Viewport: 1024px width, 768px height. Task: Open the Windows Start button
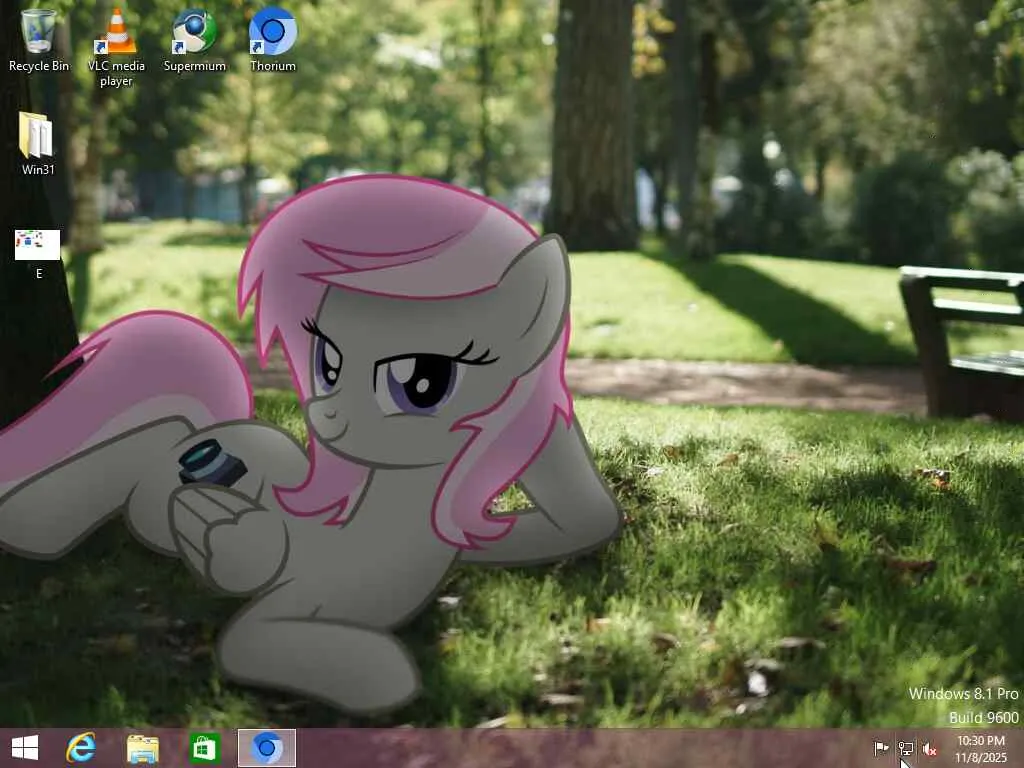pos(25,748)
